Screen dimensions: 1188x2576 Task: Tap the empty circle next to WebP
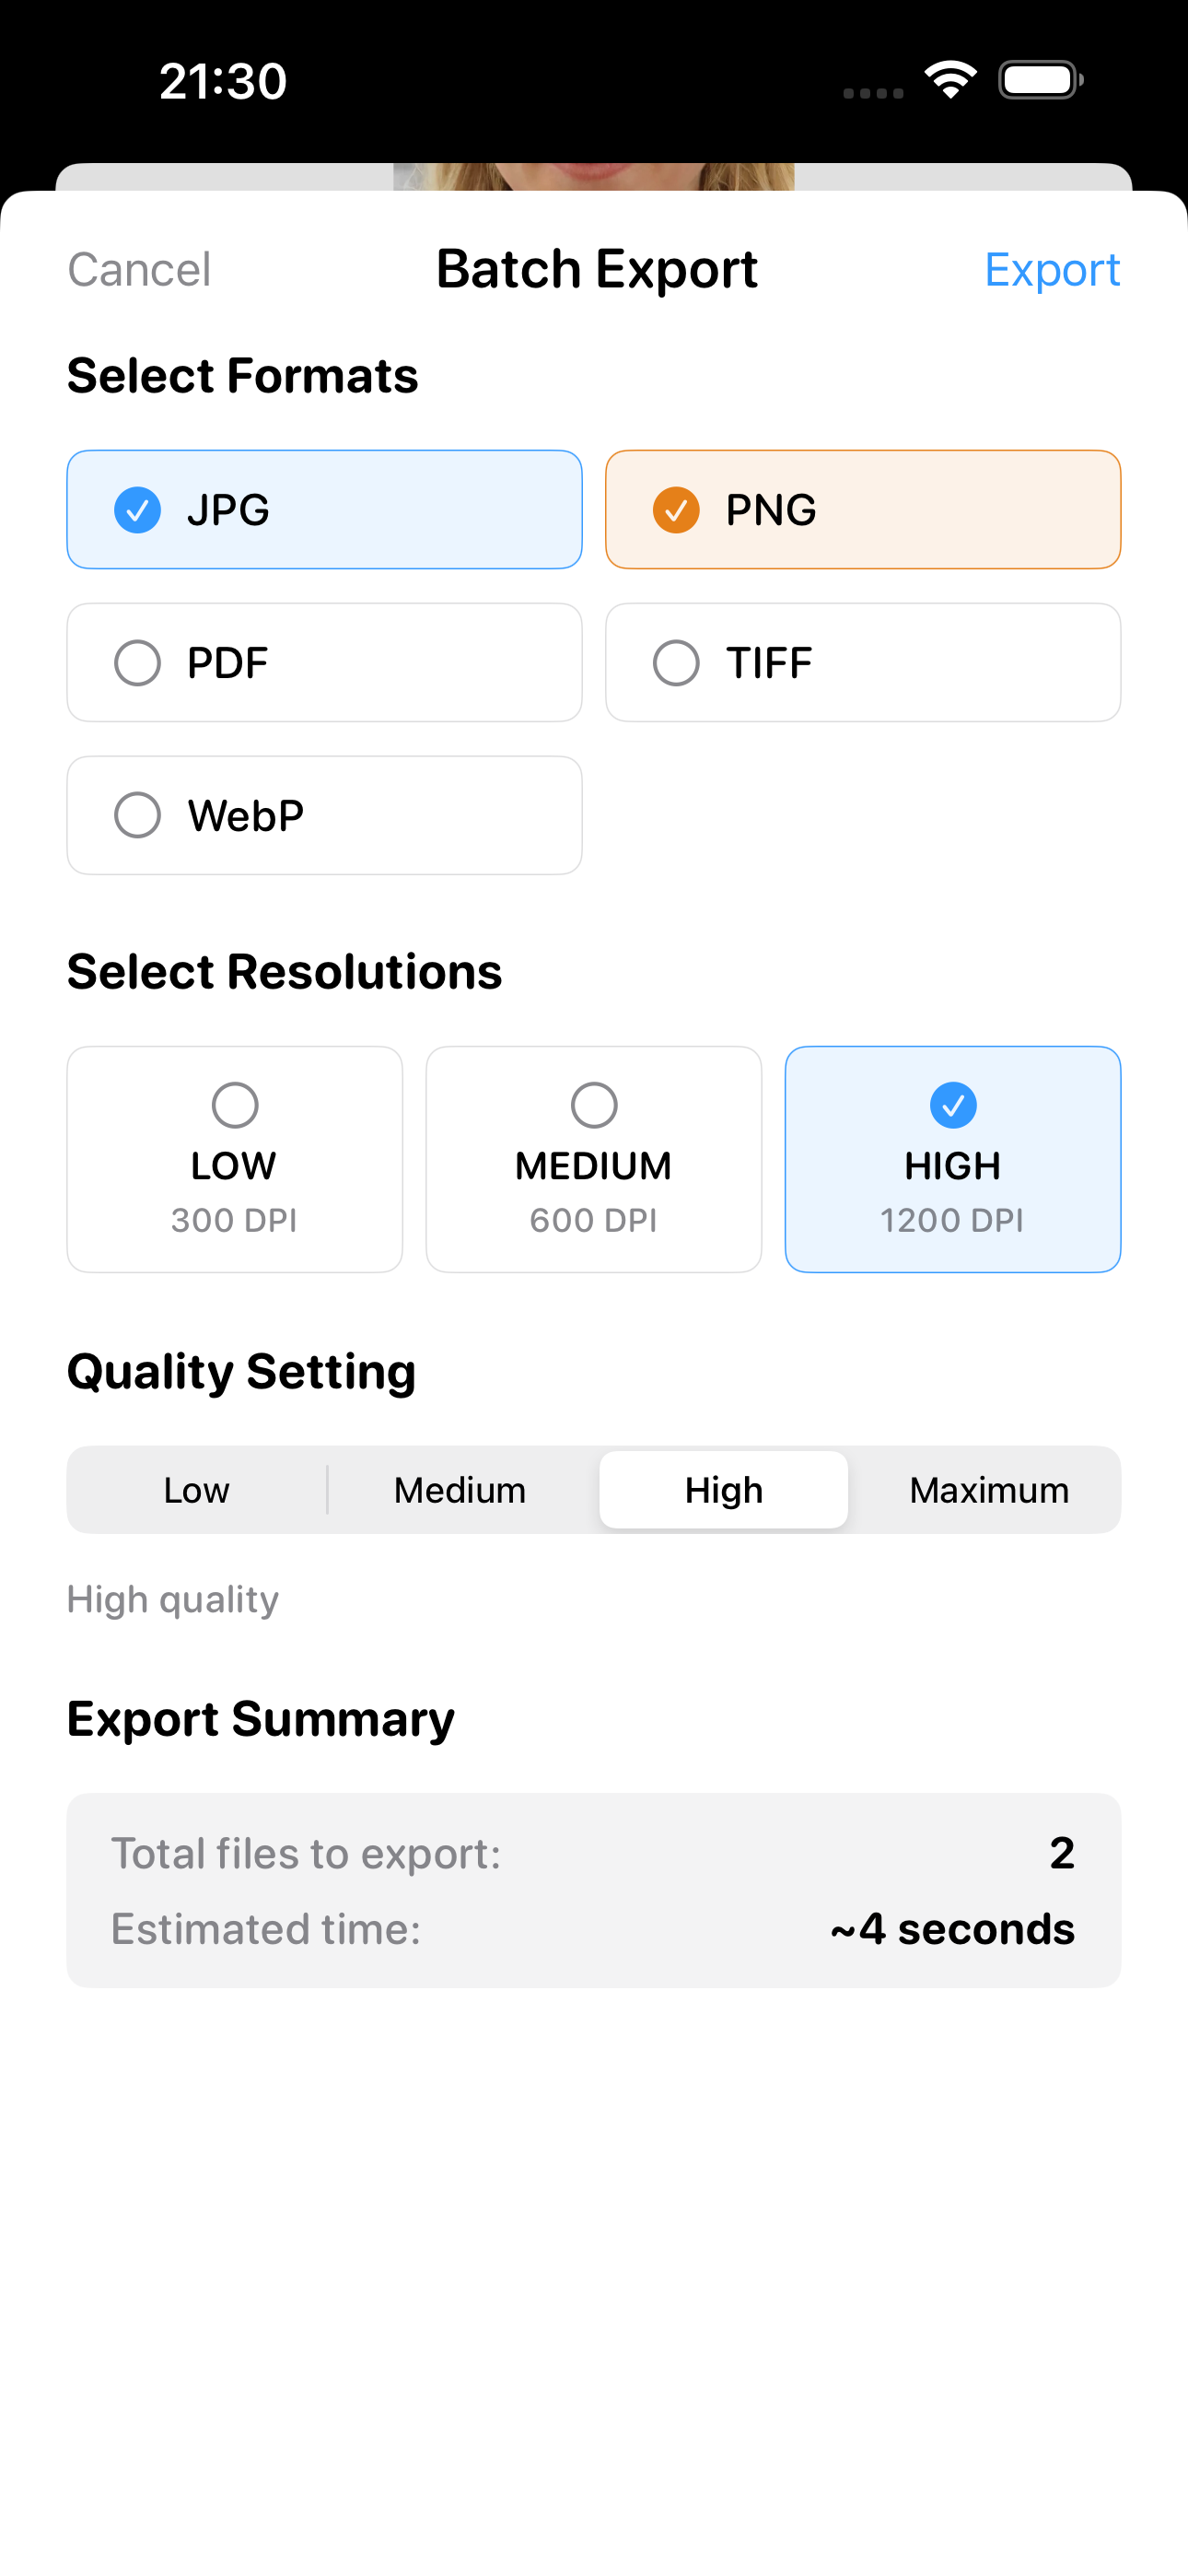click(x=137, y=816)
